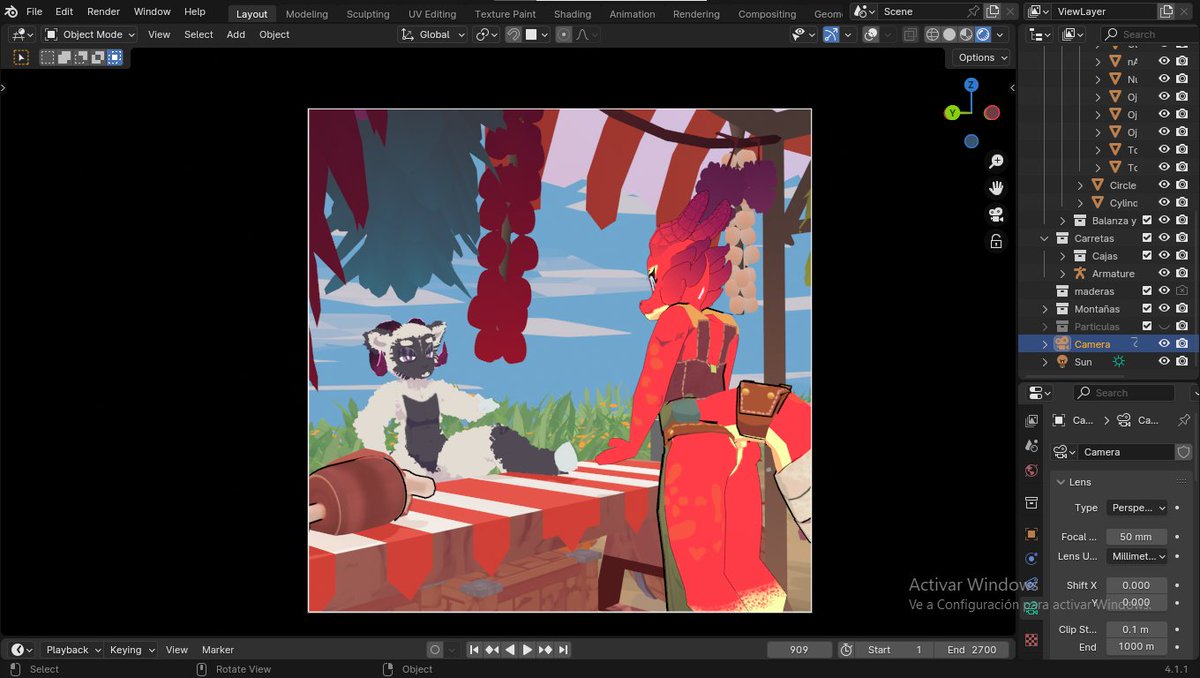Open the lens Type Perspective dropdown
This screenshot has width=1200, height=678.
[1136, 508]
